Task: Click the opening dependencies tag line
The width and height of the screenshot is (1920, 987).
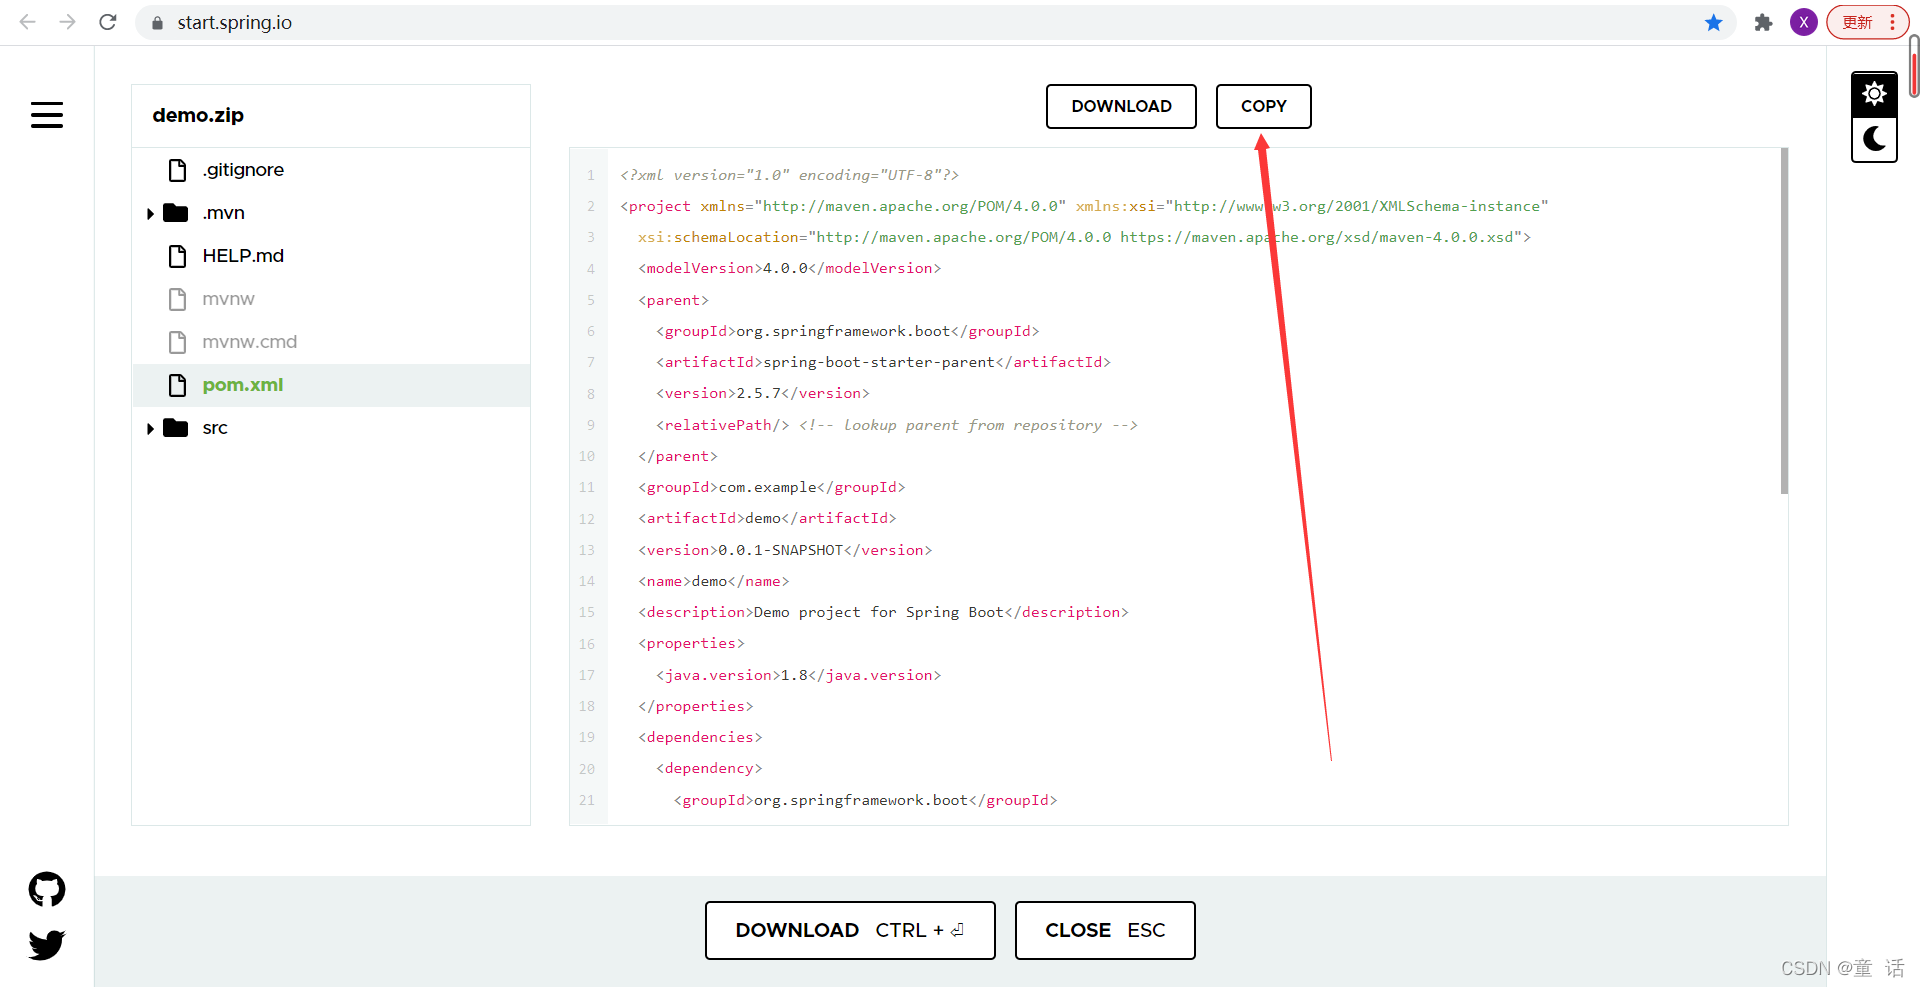Action: 700,737
